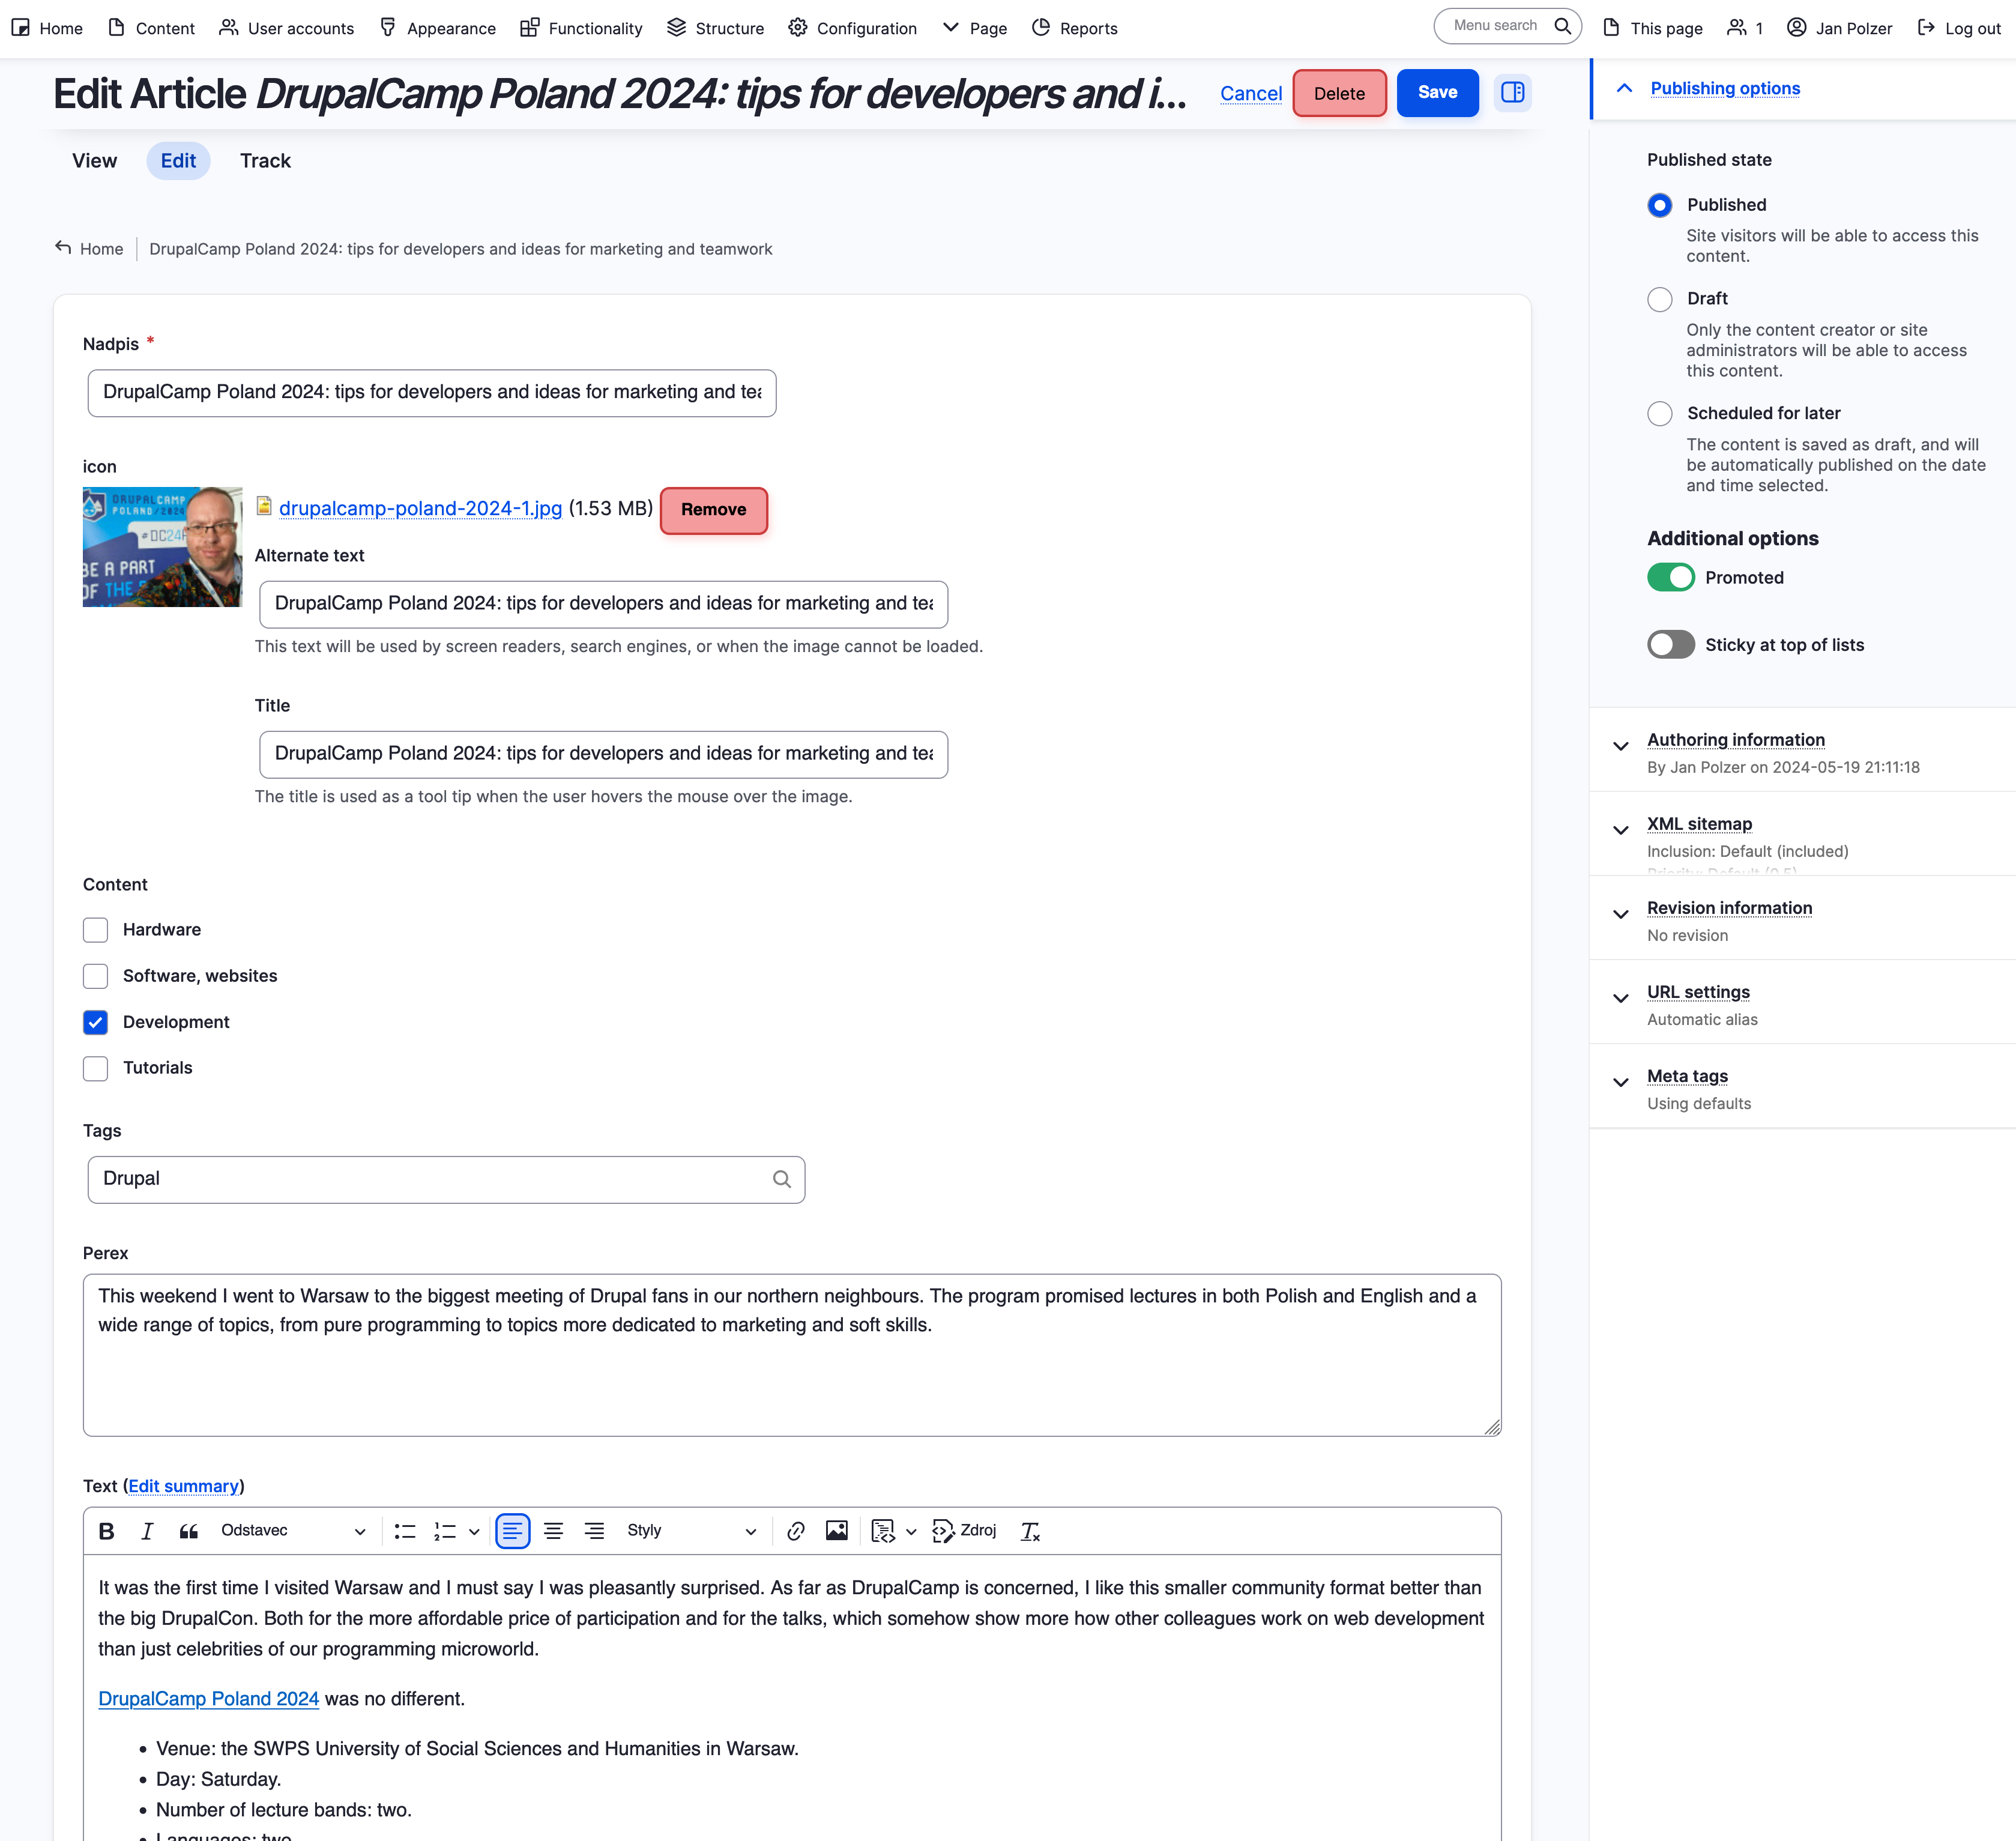
Task: Switch to Zdroj source view
Action: point(964,1531)
